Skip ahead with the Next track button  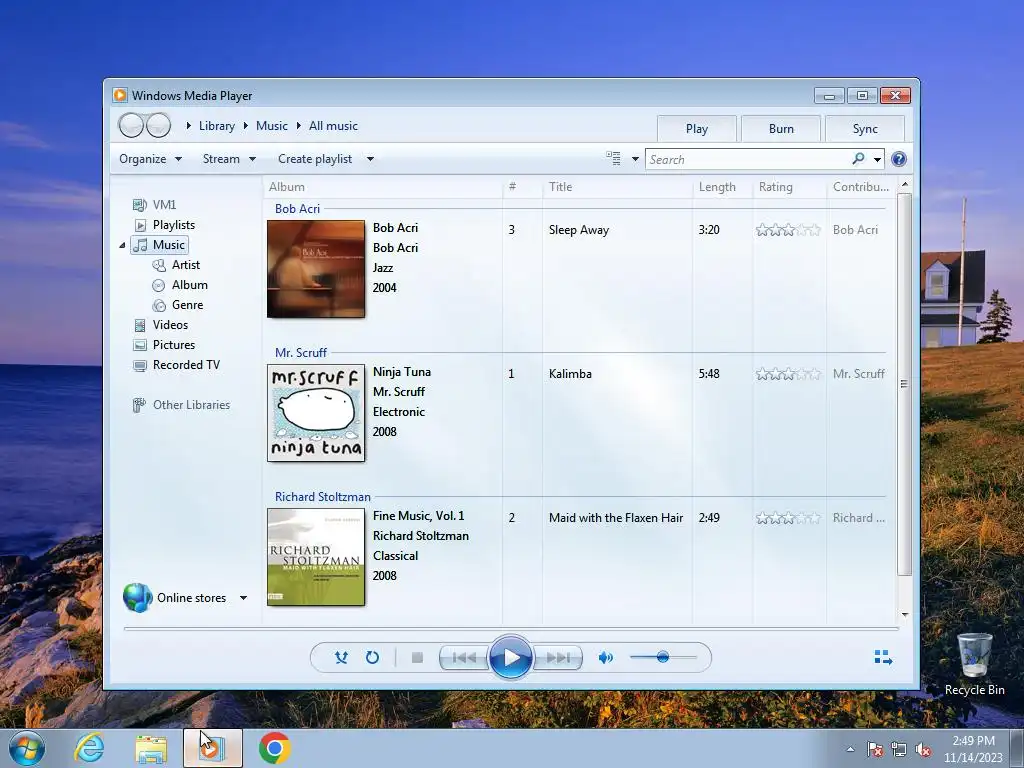pyautogui.click(x=558, y=658)
